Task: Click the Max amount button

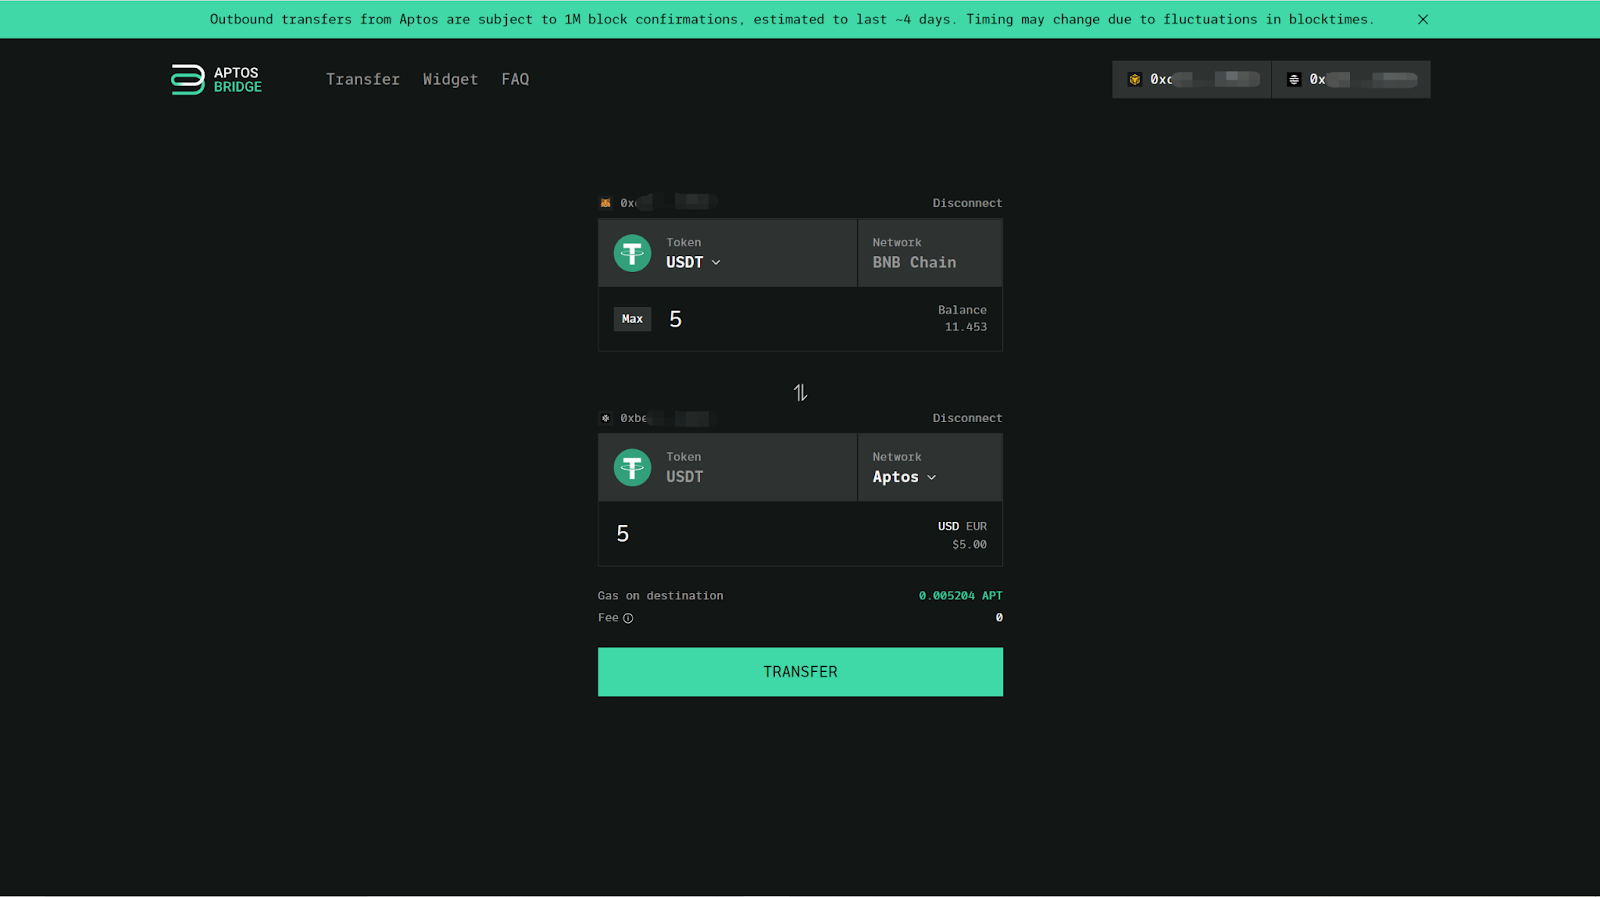Action: tap(632, 319)
